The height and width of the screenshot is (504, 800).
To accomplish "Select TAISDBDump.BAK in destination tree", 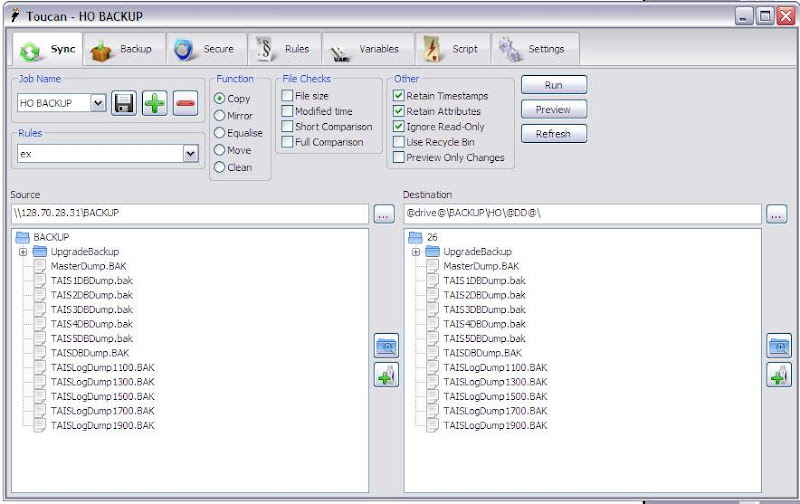I will pos(483,353).
